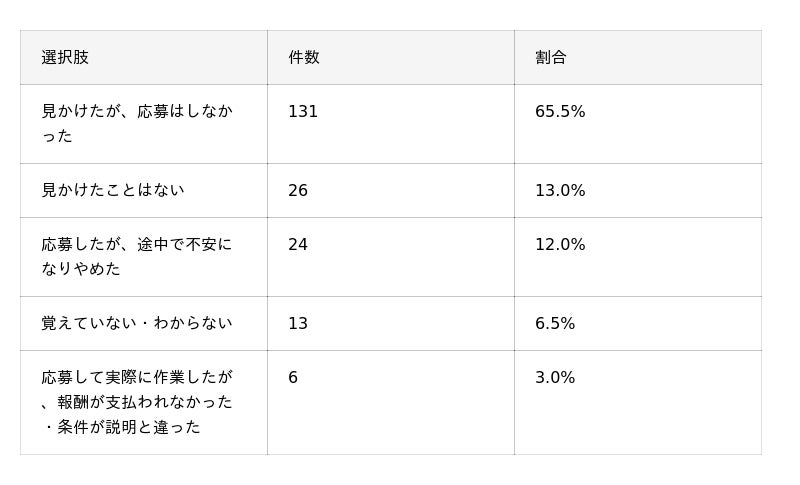
Task: Click the 件数 column header
Action: tap(304, 57)
